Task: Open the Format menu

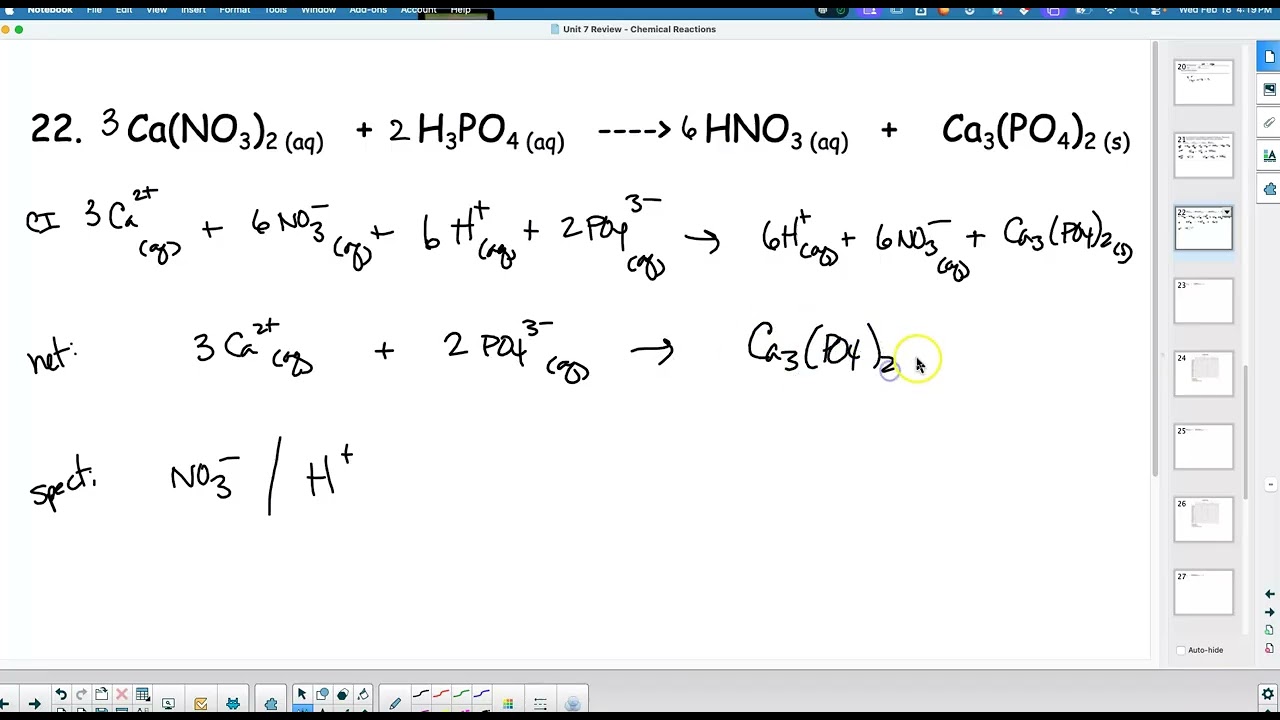Action: pyautogui.click(x=235, y=9)
